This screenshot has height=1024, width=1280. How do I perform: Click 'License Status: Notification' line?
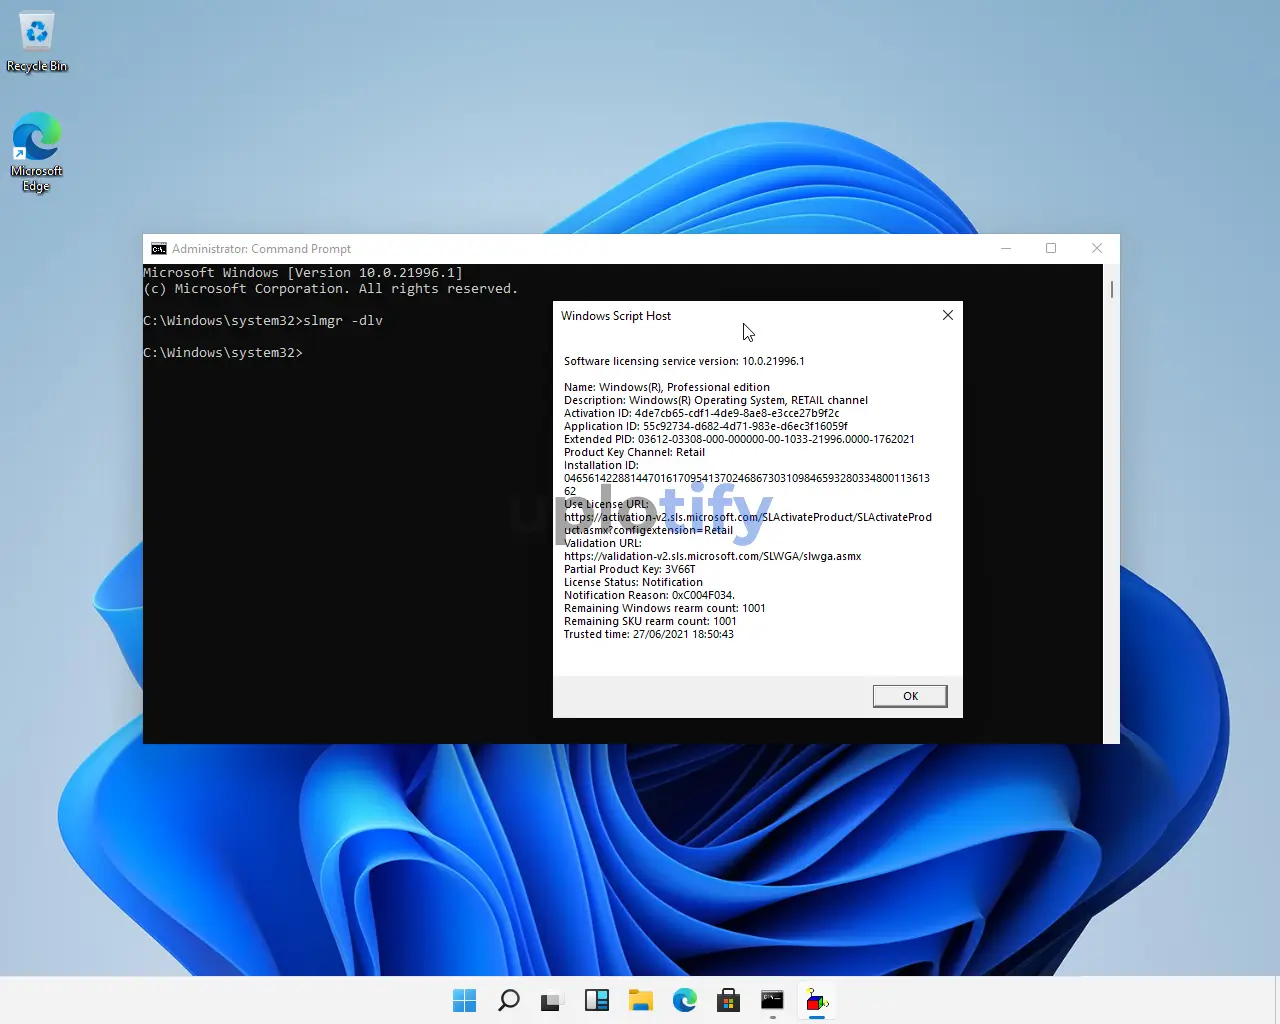(x=633, y=582)
